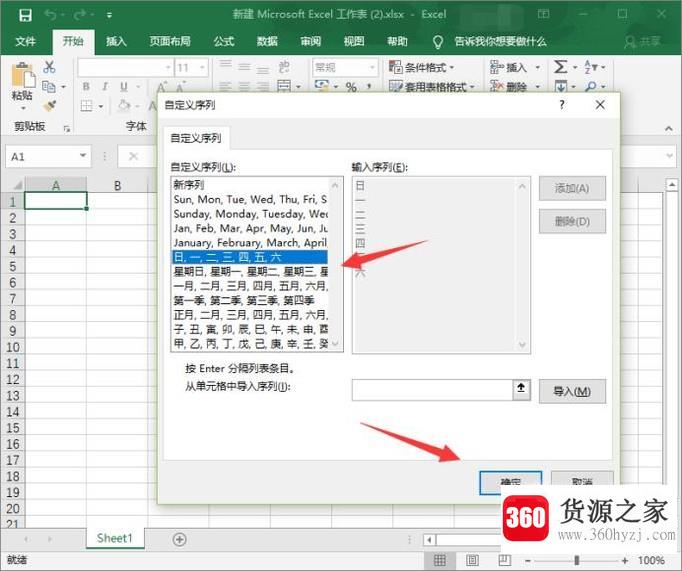Switch to the View tab
This screenshot has width=682, height=571.
354,41
